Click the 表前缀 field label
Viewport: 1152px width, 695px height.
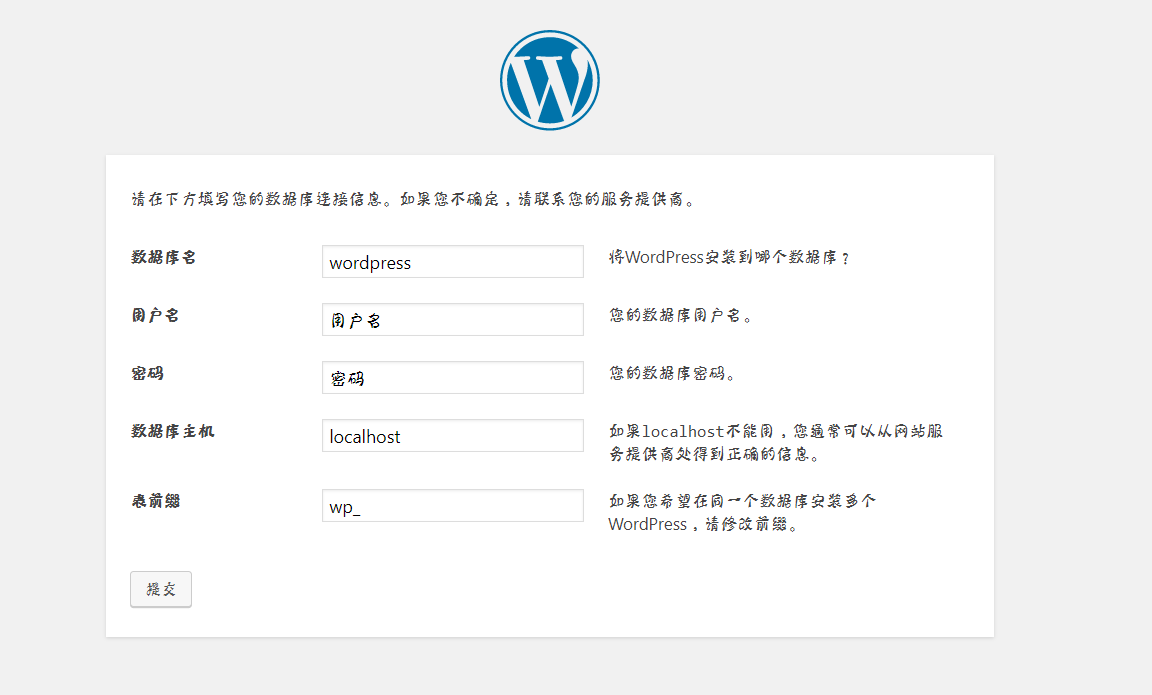(x=155, y=501)
